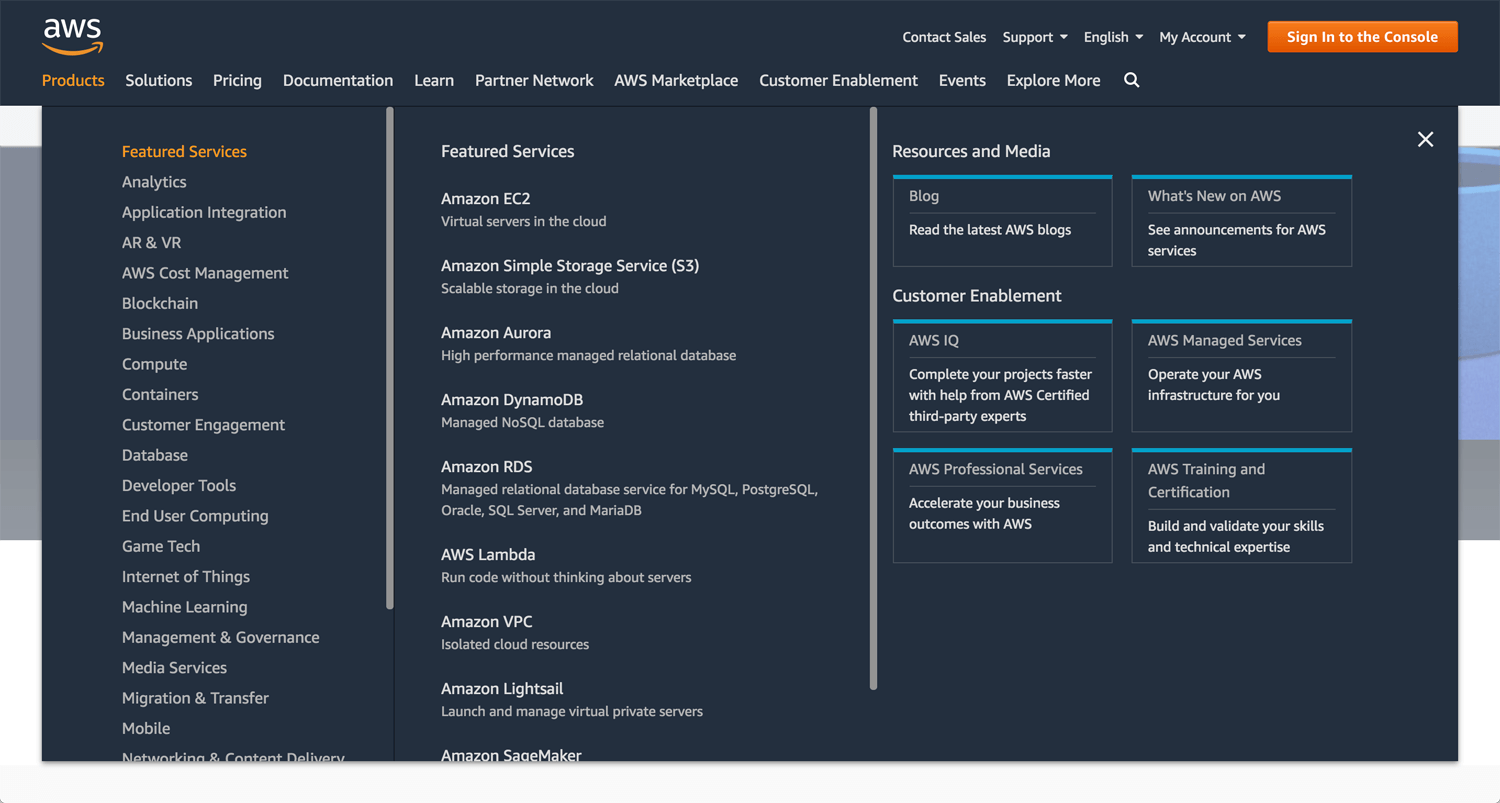Open the Blog resource card
This screenshot has height=803, width=1500.
click(x=1002, y=221)
